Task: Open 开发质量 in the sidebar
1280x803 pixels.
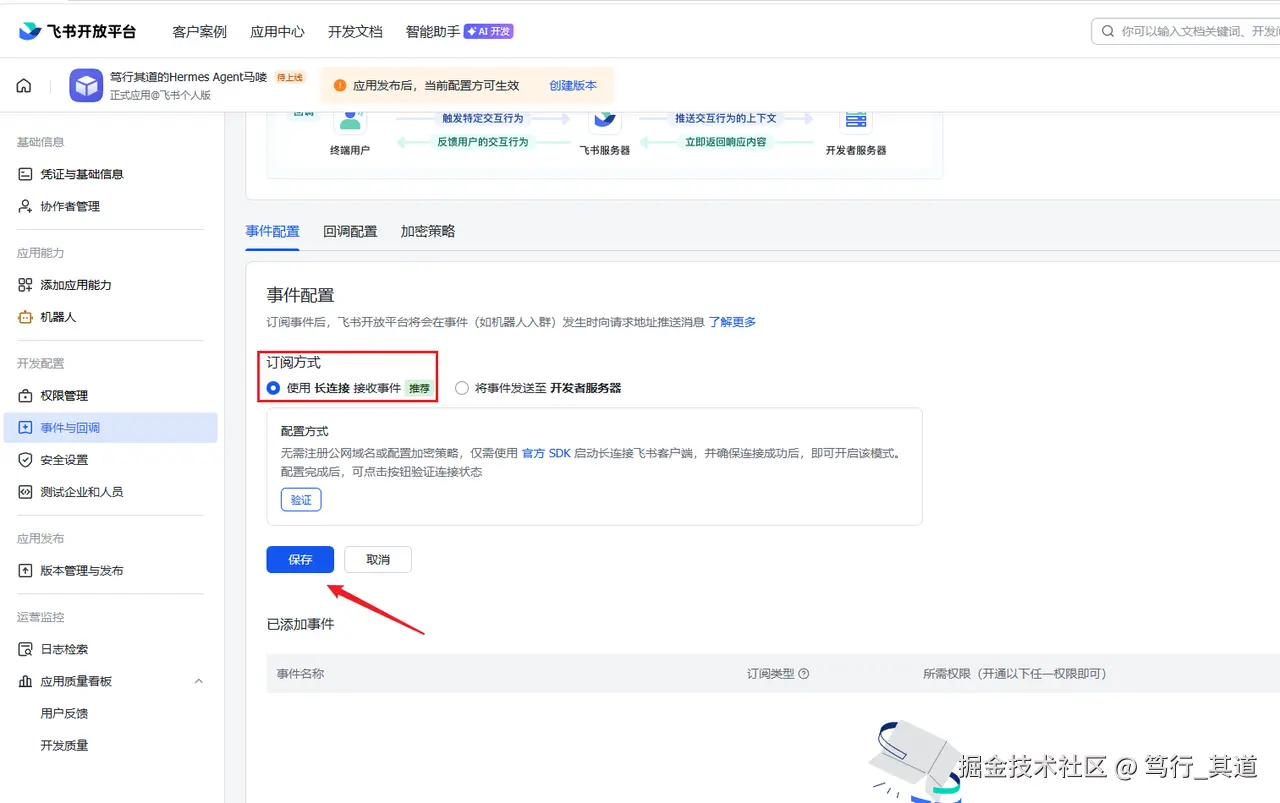Action: pos(64,746)
